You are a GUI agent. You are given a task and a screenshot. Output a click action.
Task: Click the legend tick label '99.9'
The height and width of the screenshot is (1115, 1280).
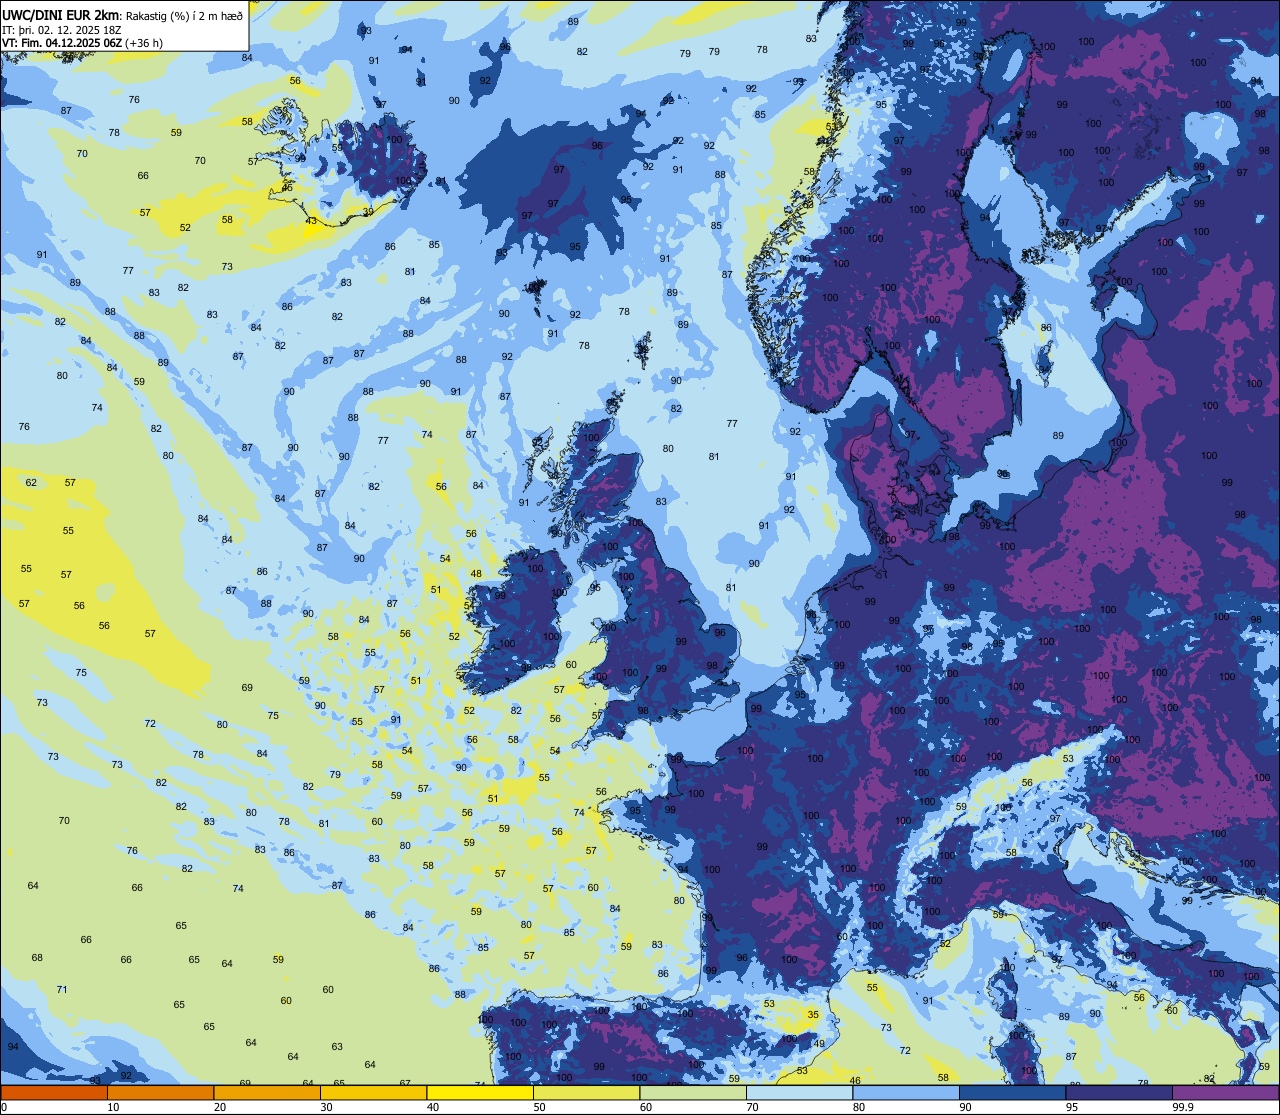tap(1183, 1107)
